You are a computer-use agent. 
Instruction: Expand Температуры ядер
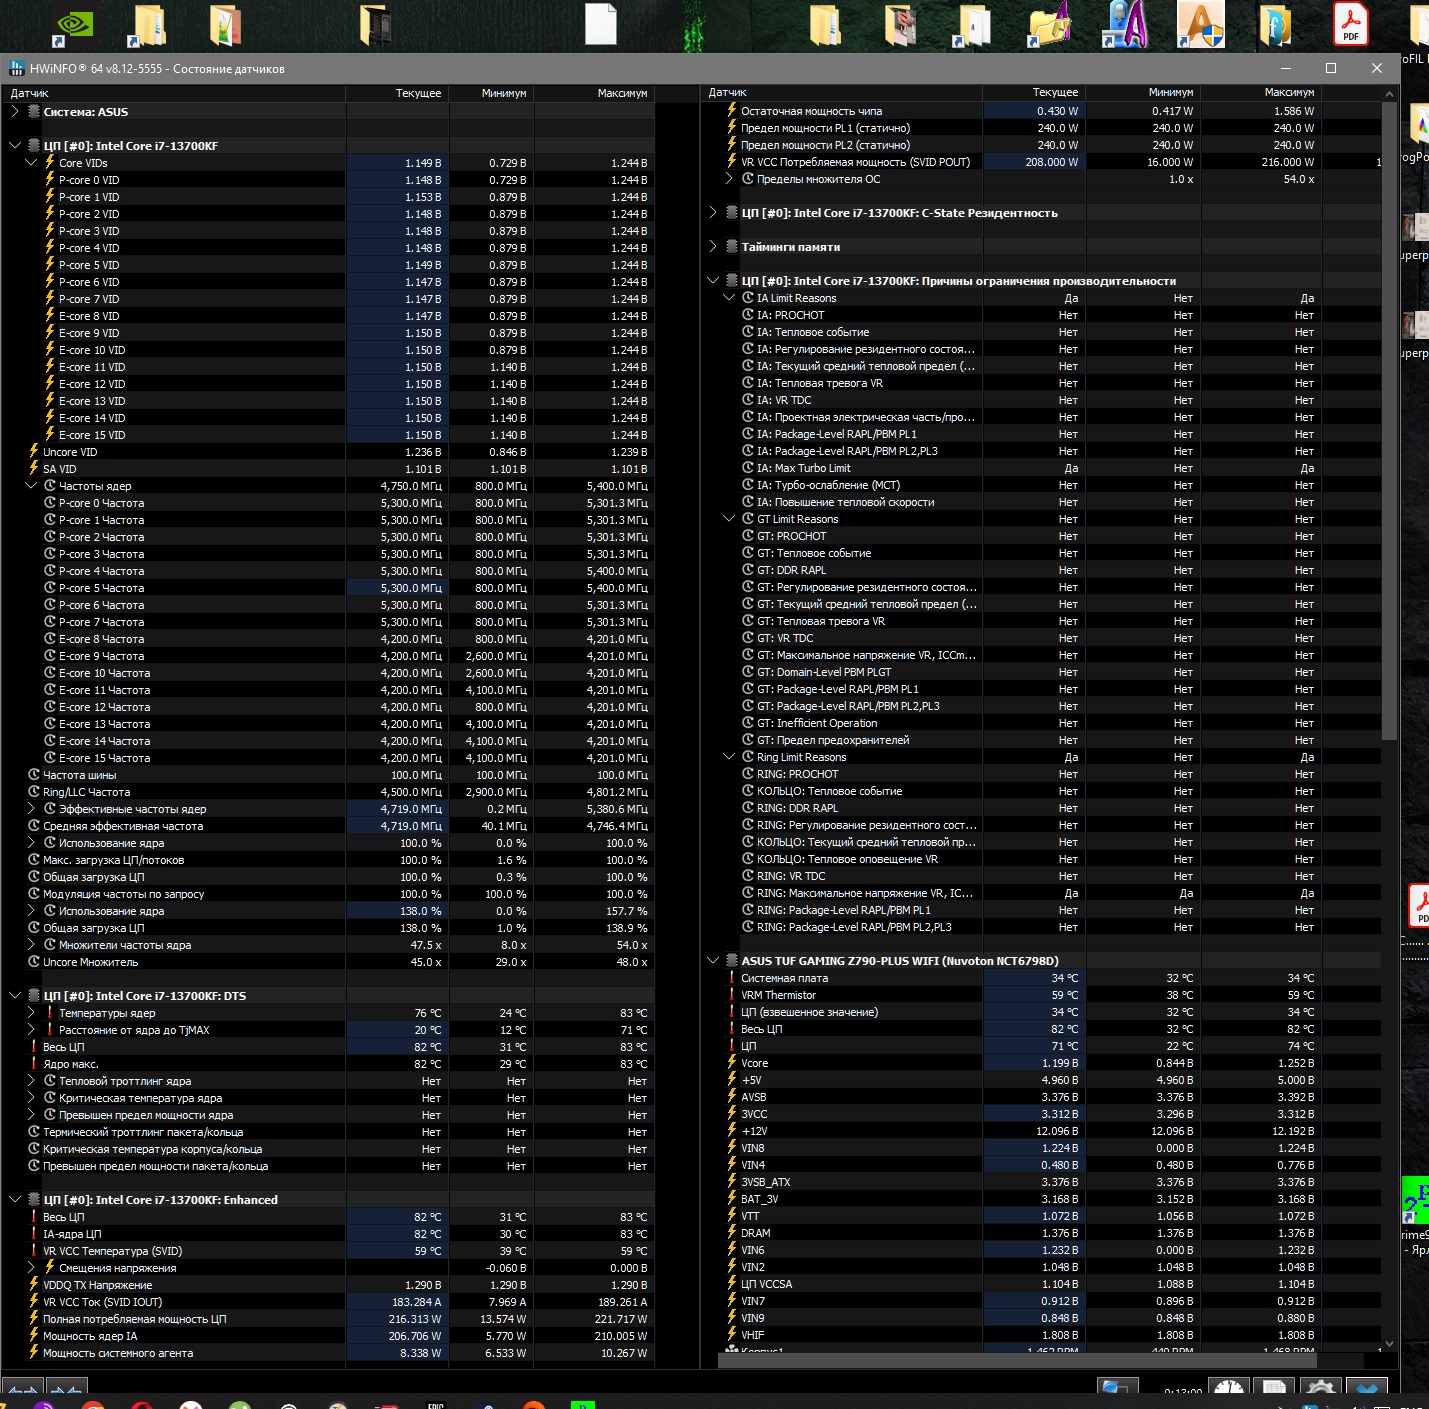(x=31, y=1013)
